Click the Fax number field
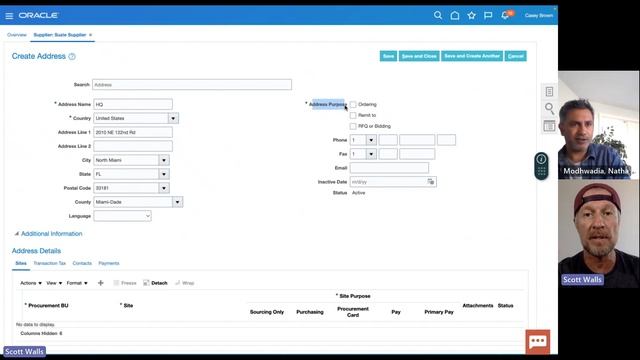The height and width of the screenshot is (360, 640). [417, 154]
